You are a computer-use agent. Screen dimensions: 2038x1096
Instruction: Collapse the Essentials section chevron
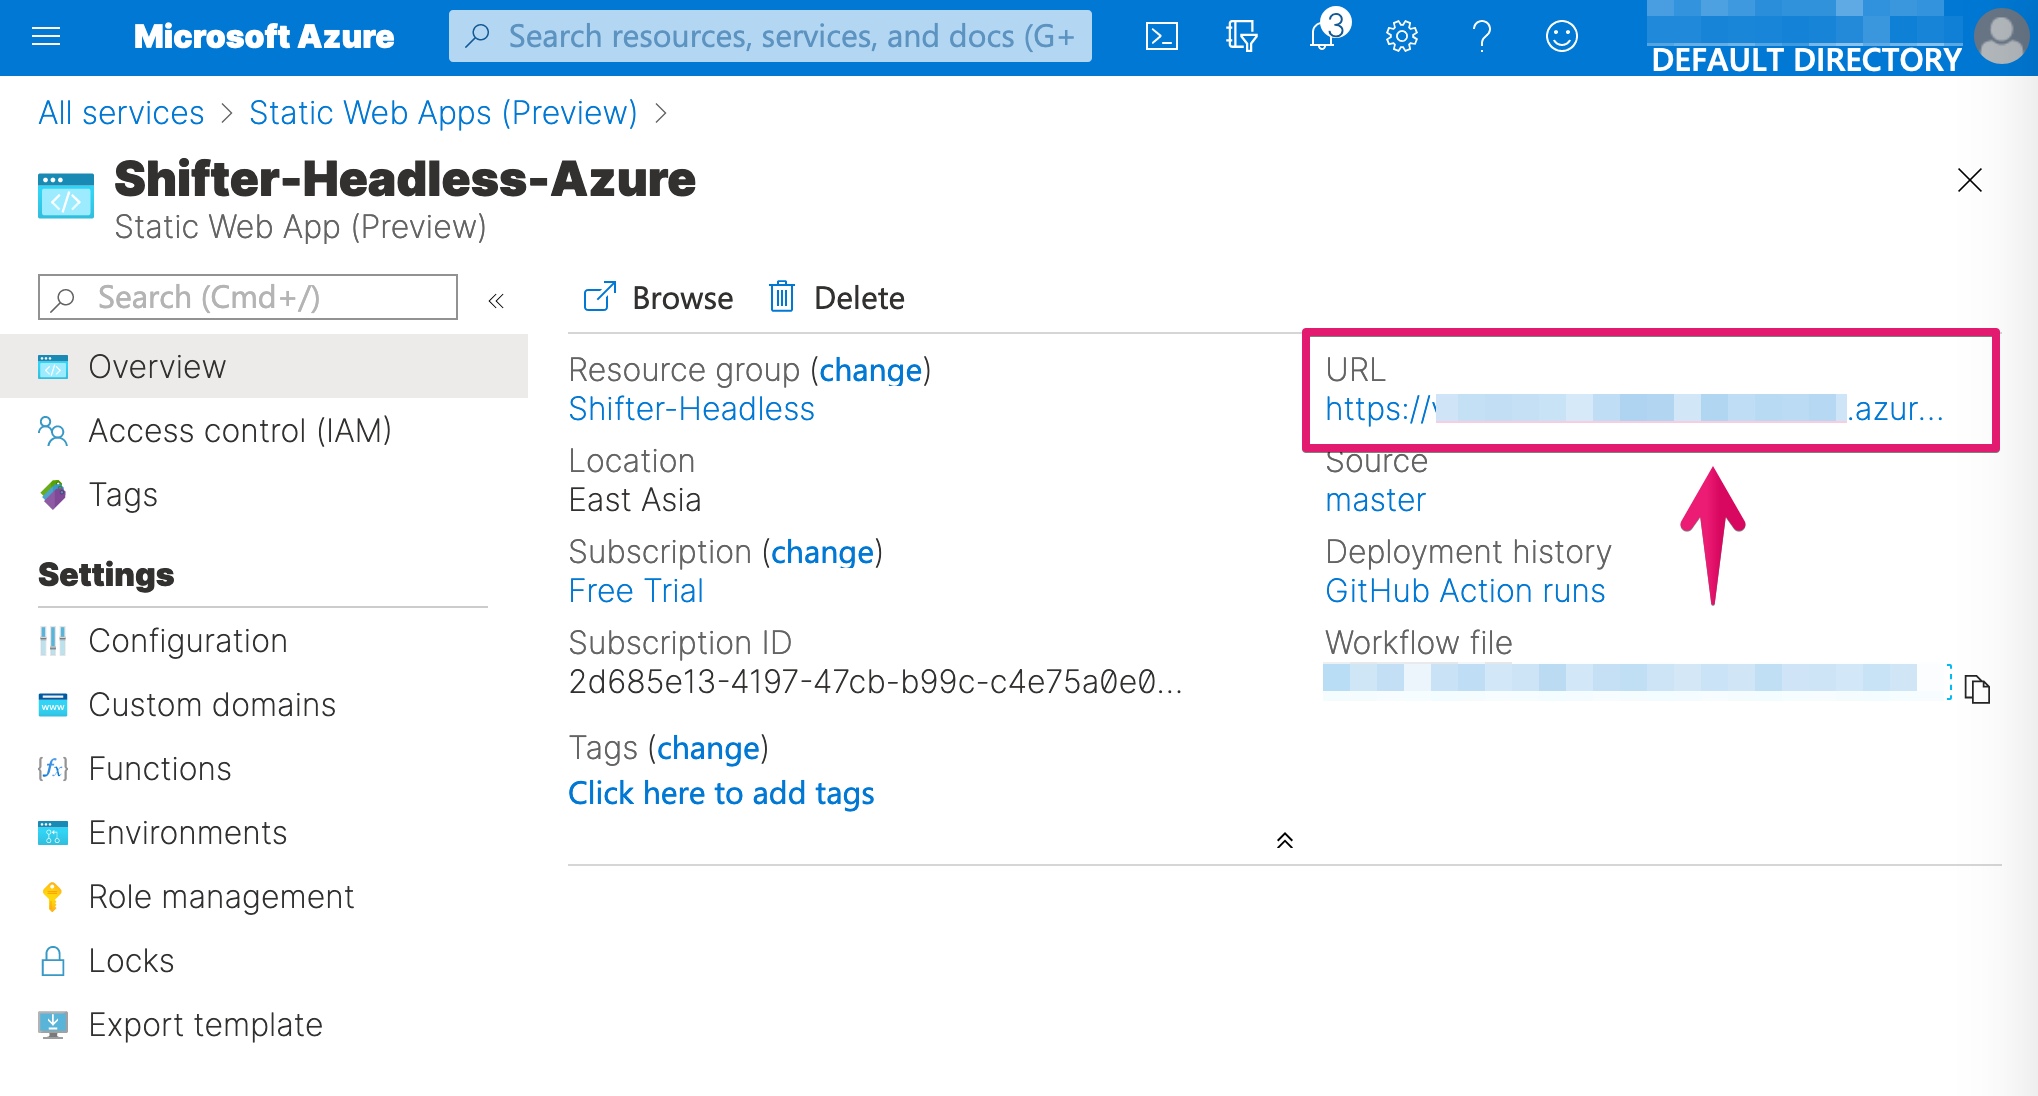coord(1285,840)
